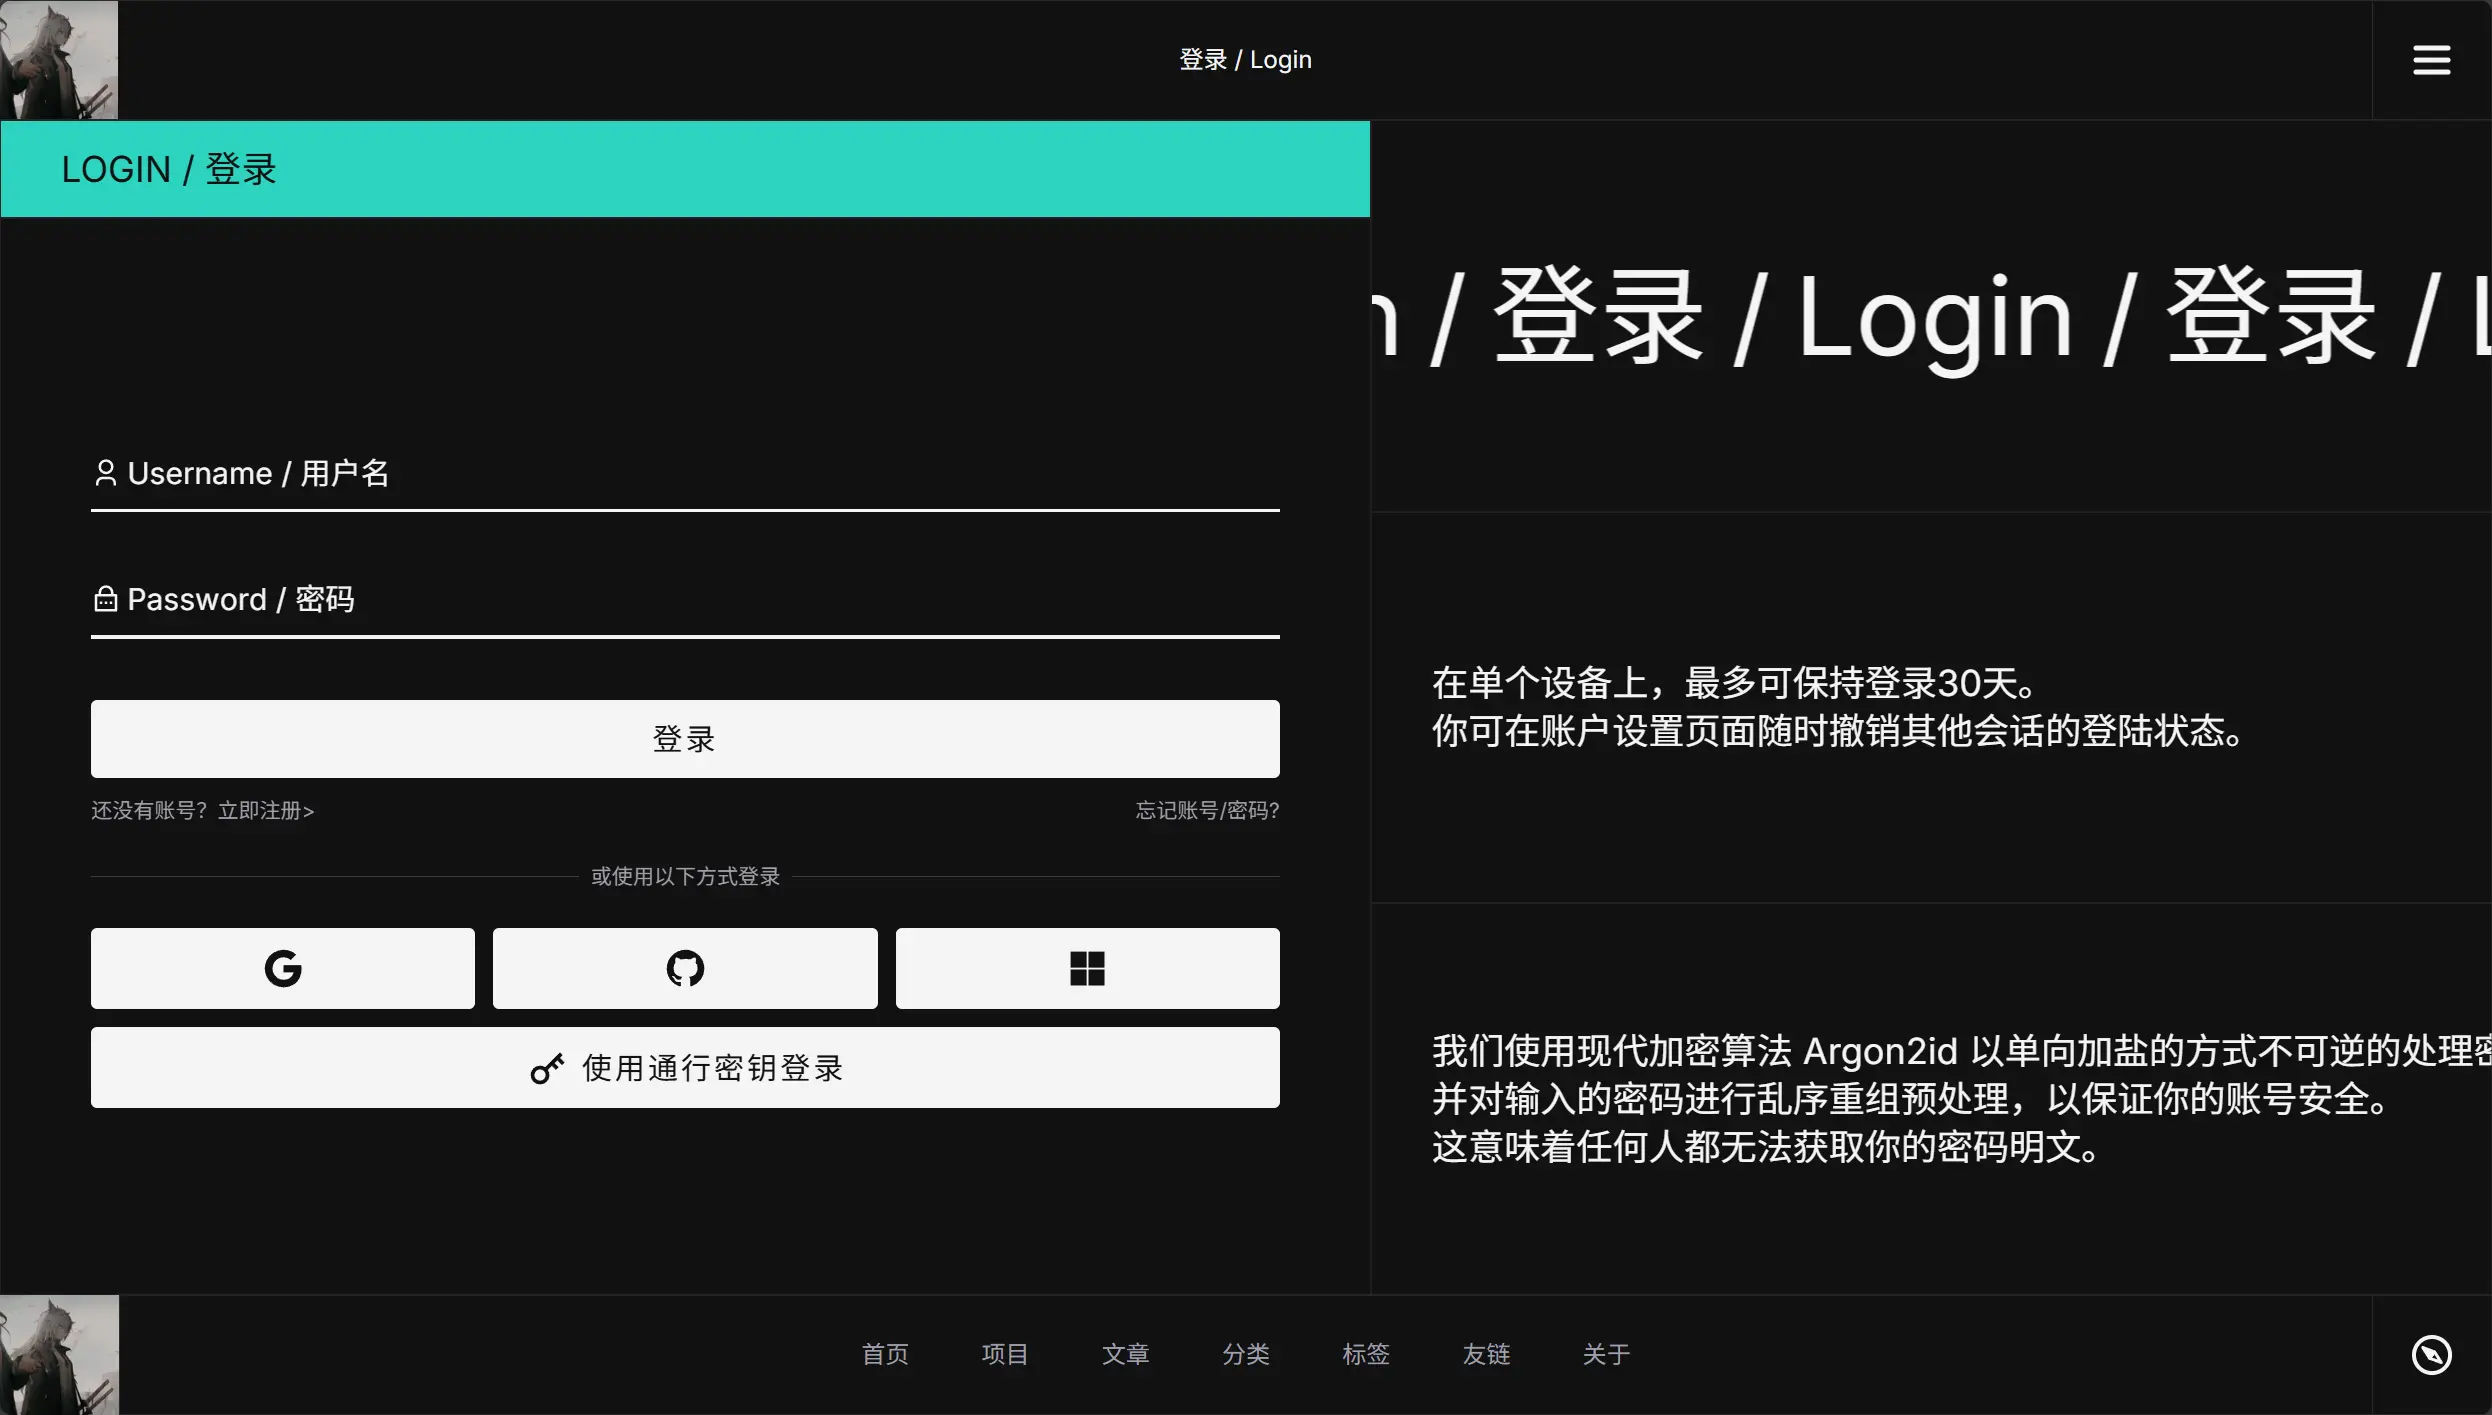
Task: Open 关于 in footer navigation
Action: point(1606,1354)
